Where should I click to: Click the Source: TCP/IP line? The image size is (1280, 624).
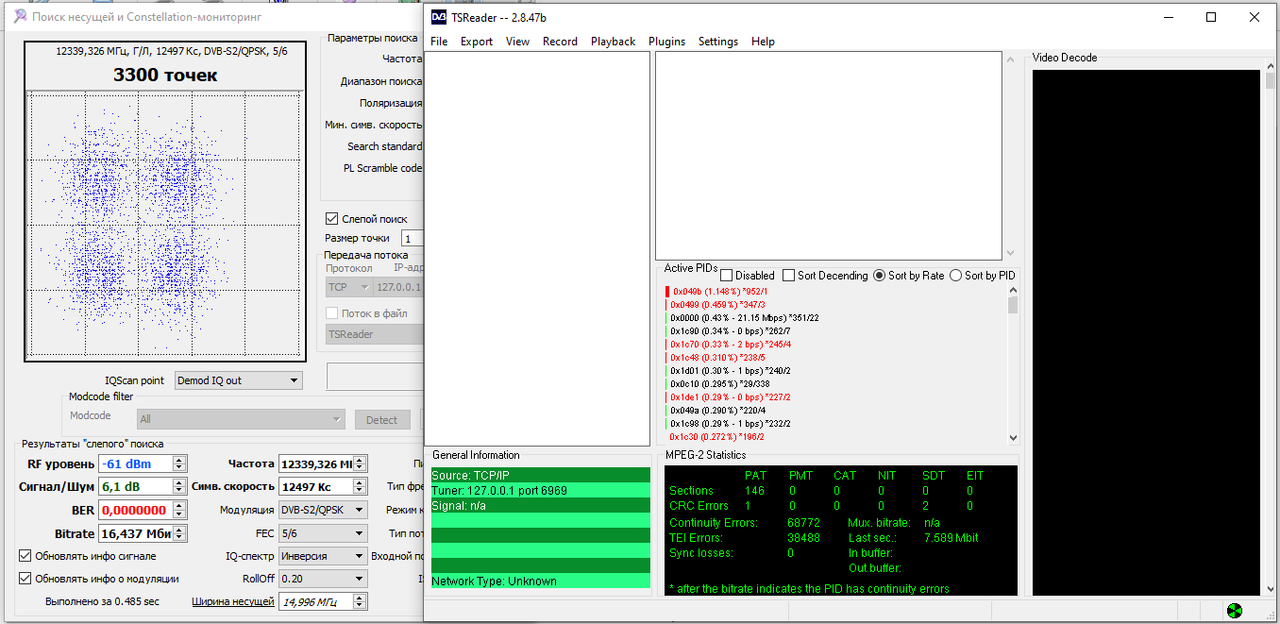pyautogui.click(x=540, y=475)
